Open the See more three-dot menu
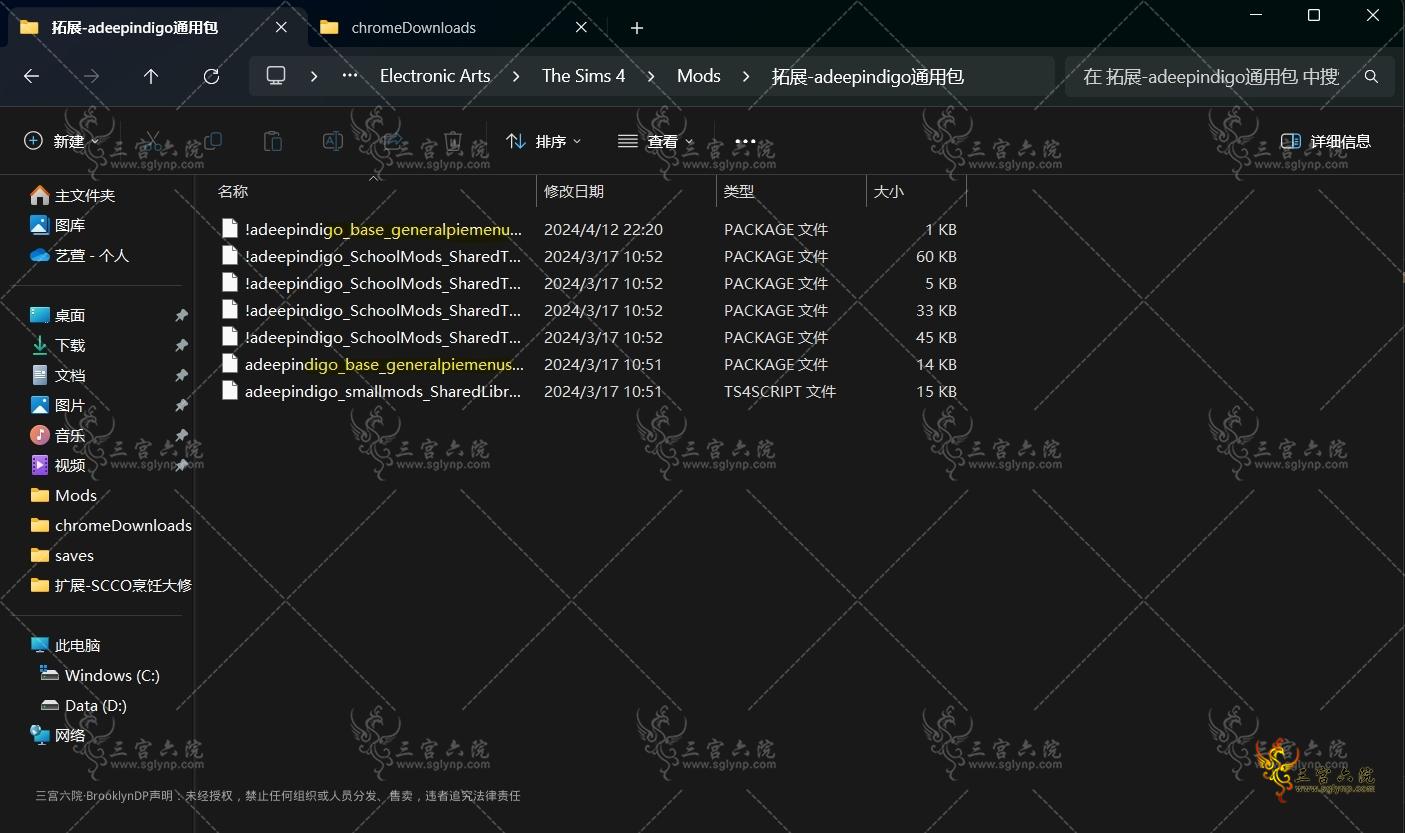 745,141
